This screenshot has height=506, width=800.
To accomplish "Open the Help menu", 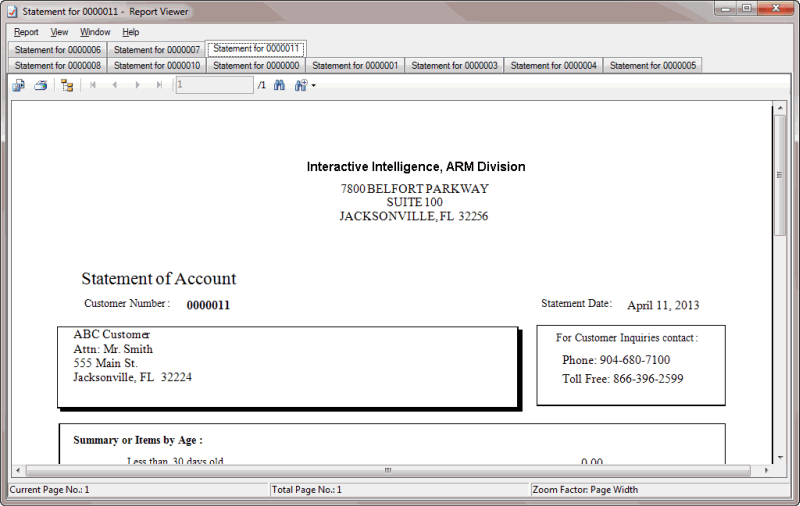I will [131, 32].
